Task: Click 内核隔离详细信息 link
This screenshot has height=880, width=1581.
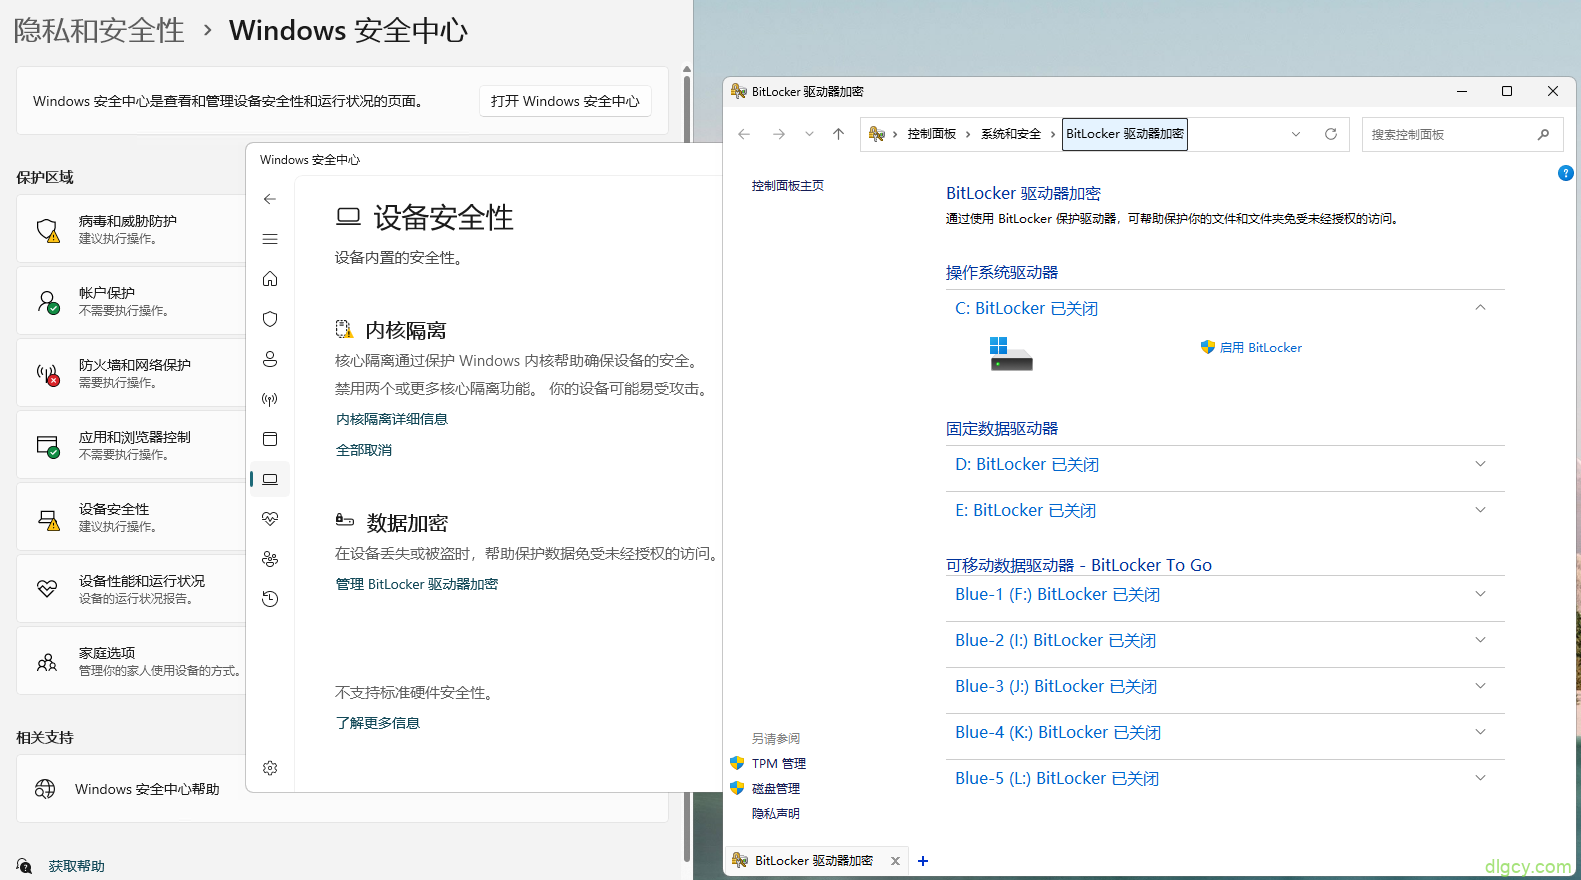Action: (392, 419)
